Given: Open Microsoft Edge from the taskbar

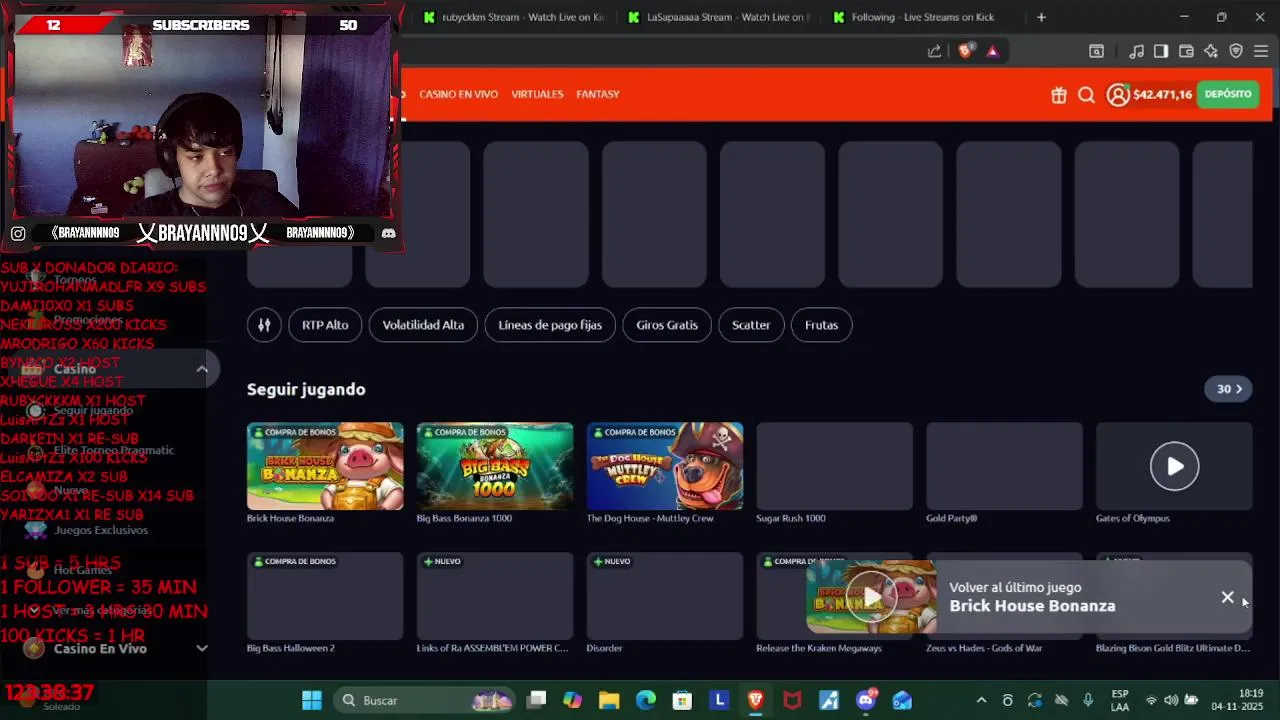Looking at the screenshot, I should [645, 700].
